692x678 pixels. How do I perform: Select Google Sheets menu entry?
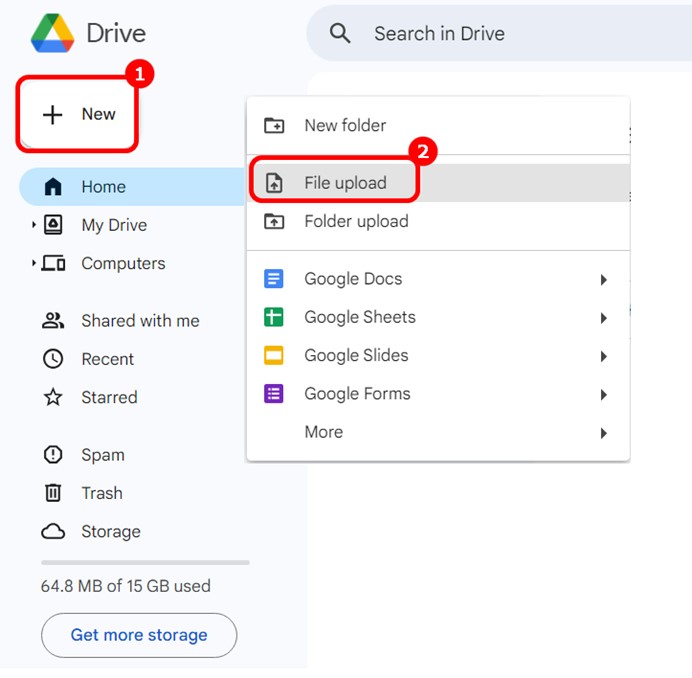tap(438, 317)
